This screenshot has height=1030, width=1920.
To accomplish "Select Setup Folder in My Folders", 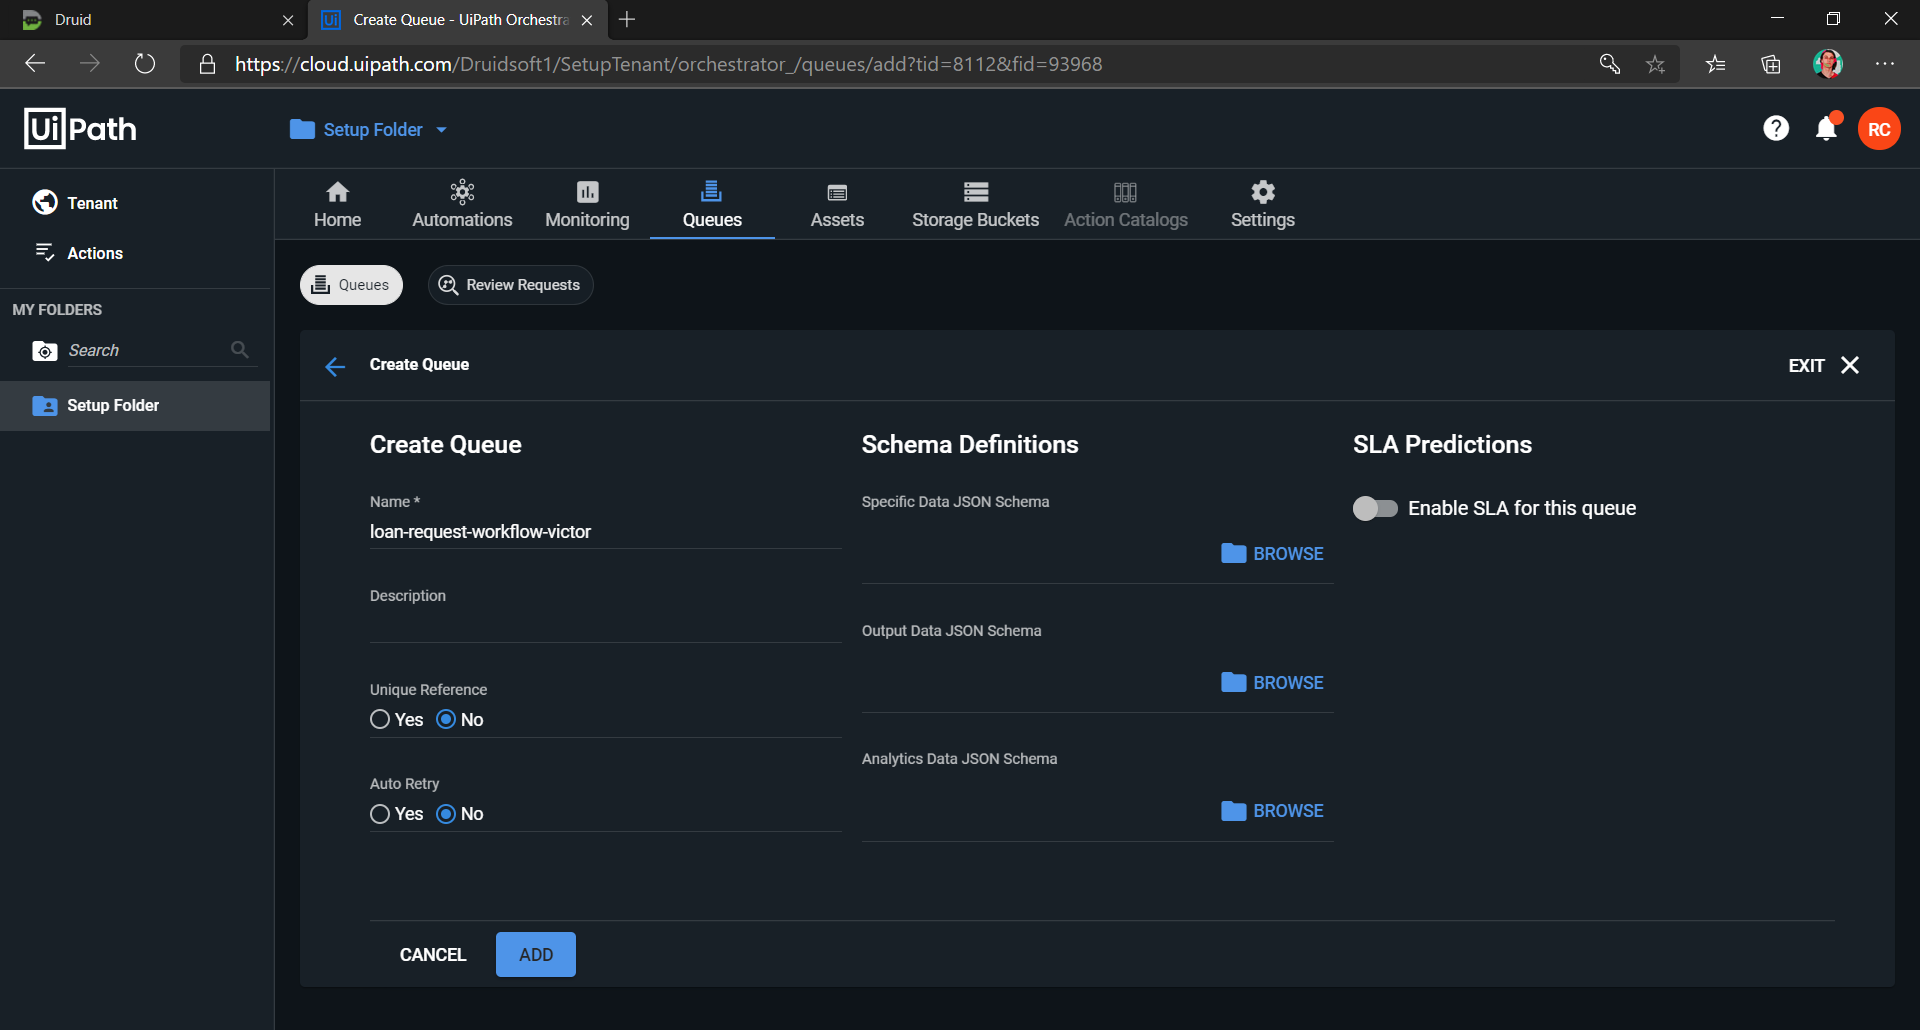I will click(x=135, y=405).
